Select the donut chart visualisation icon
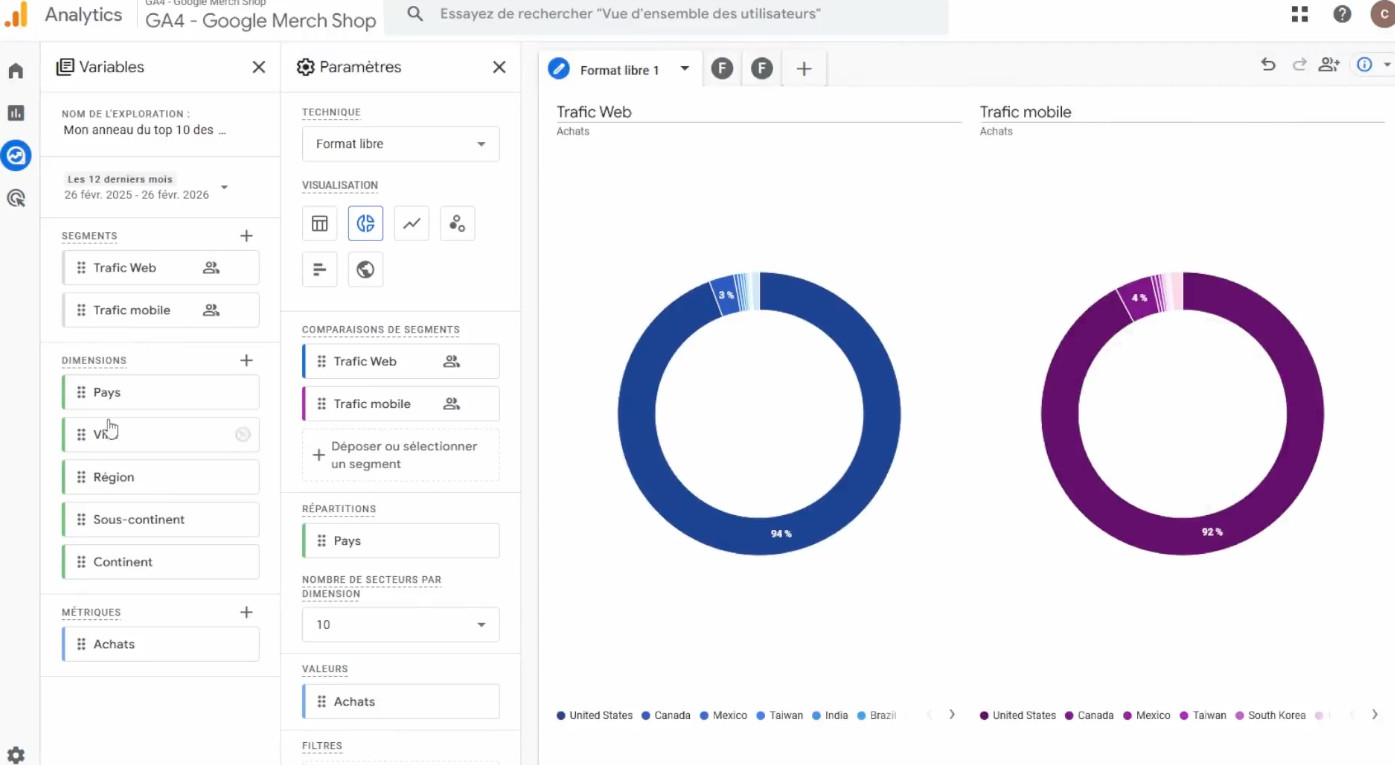The image size is (1395, 765). coord(366,224)
